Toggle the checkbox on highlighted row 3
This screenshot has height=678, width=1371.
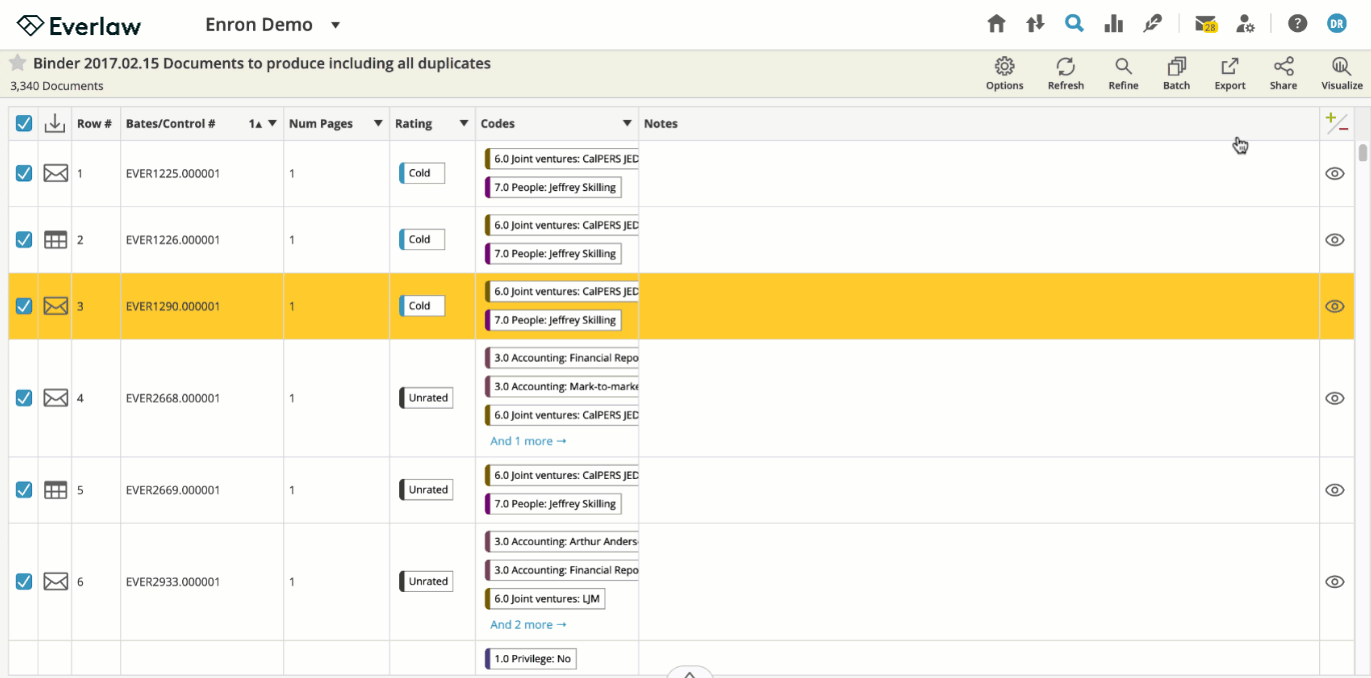pyautogui.click(x=23, y=305)
